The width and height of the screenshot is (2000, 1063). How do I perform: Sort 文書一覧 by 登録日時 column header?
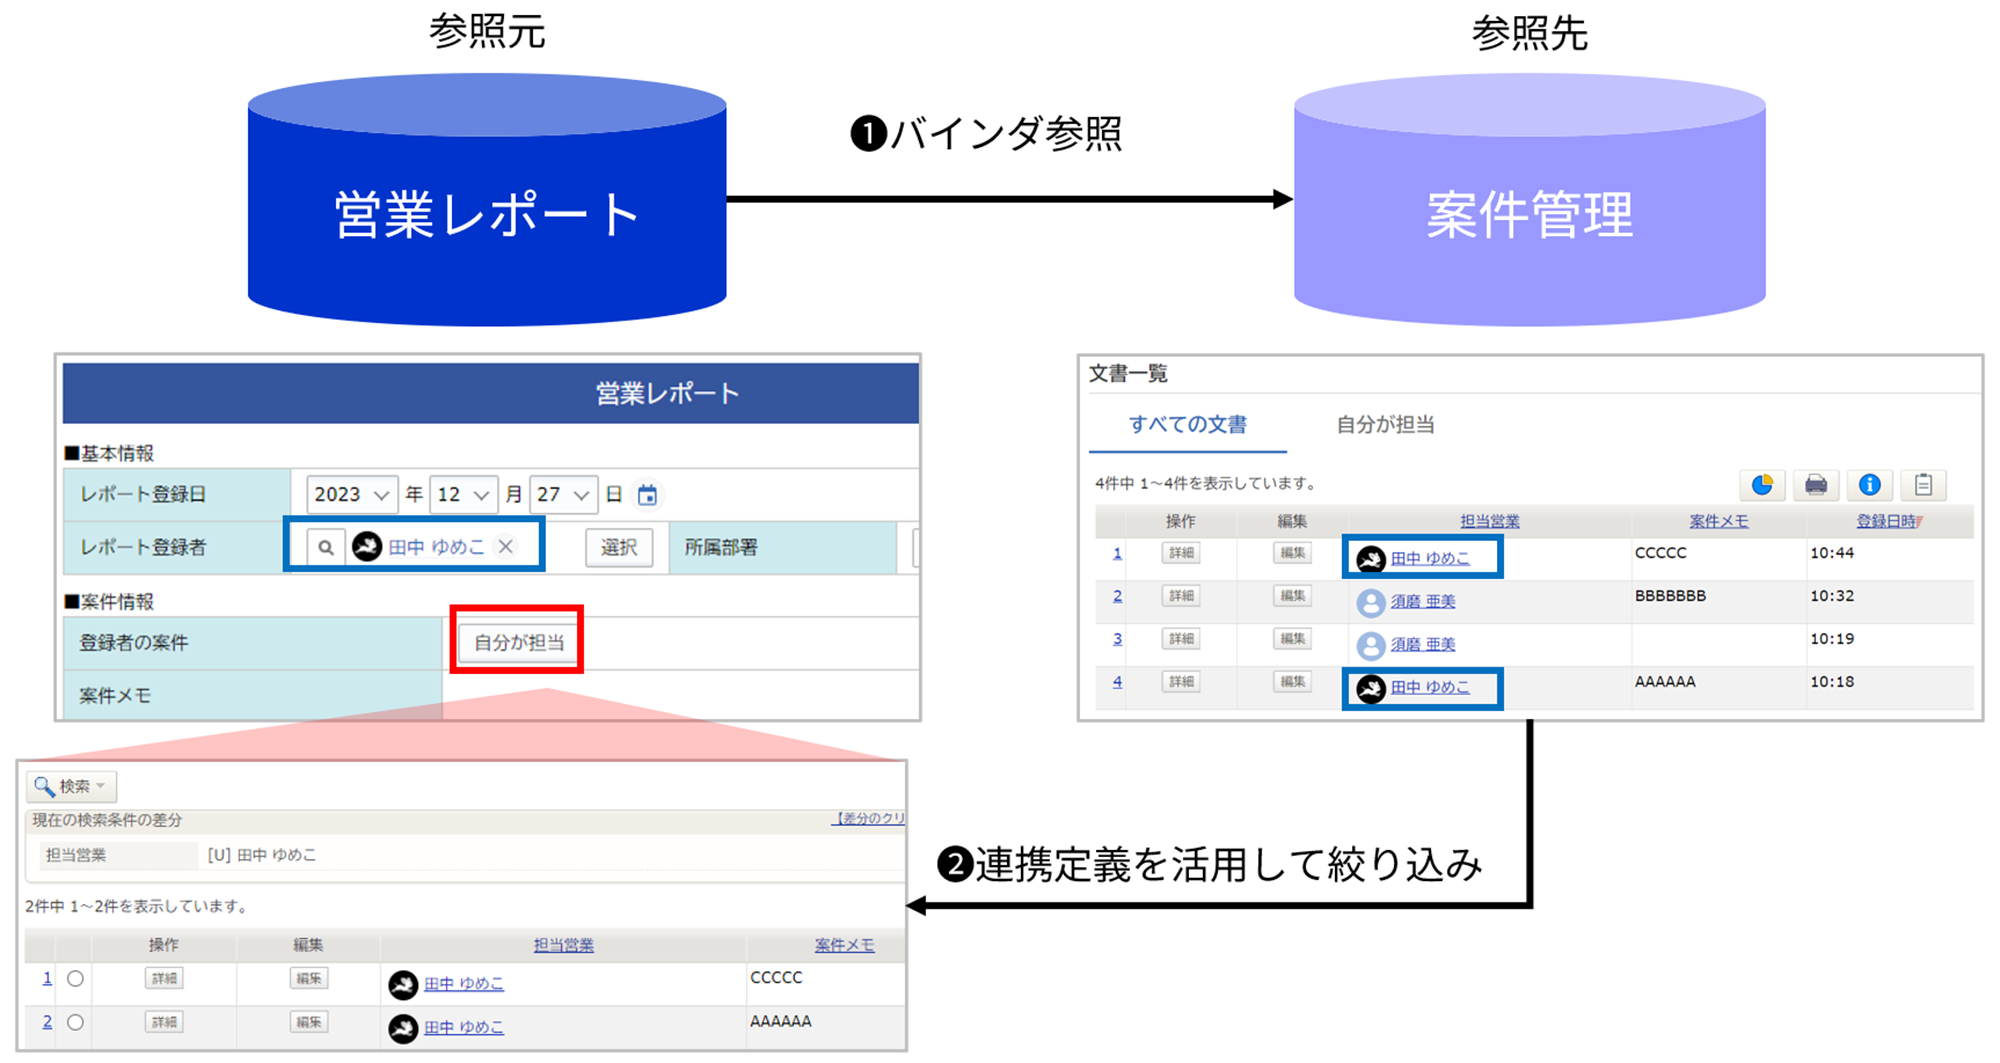pos(1889,521)
